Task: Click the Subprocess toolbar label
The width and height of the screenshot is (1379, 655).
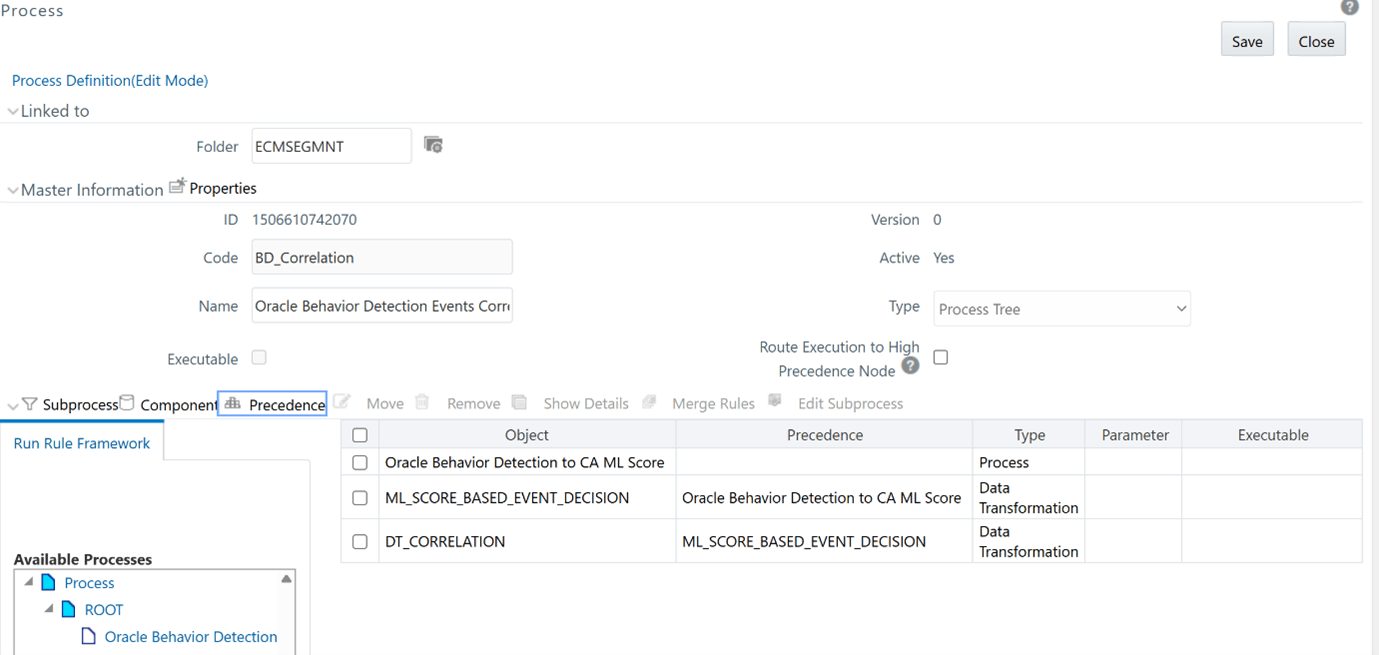Action: [80, 405]
